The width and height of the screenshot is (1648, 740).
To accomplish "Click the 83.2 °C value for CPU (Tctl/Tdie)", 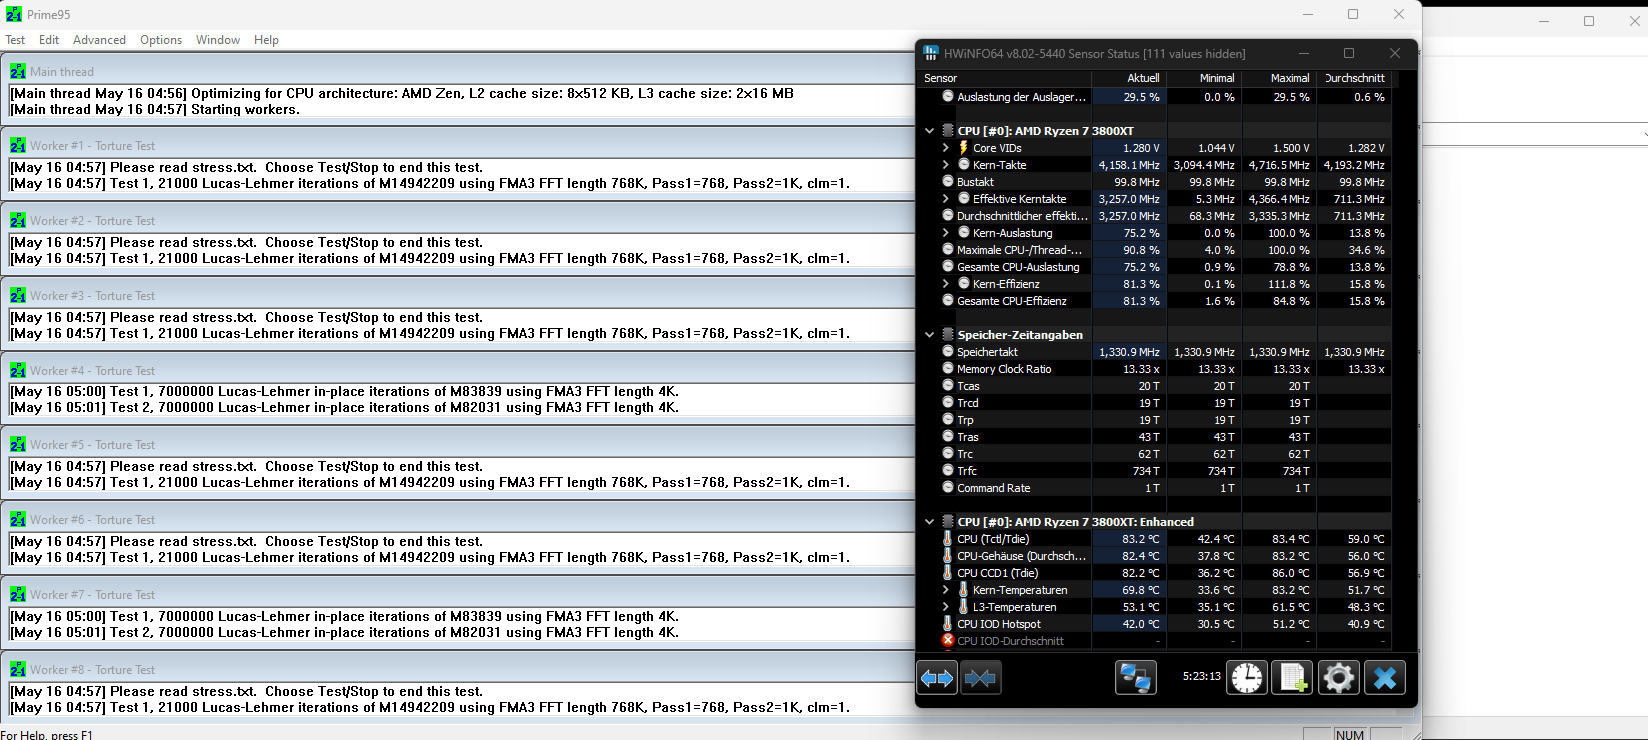I will (1140, 539).
